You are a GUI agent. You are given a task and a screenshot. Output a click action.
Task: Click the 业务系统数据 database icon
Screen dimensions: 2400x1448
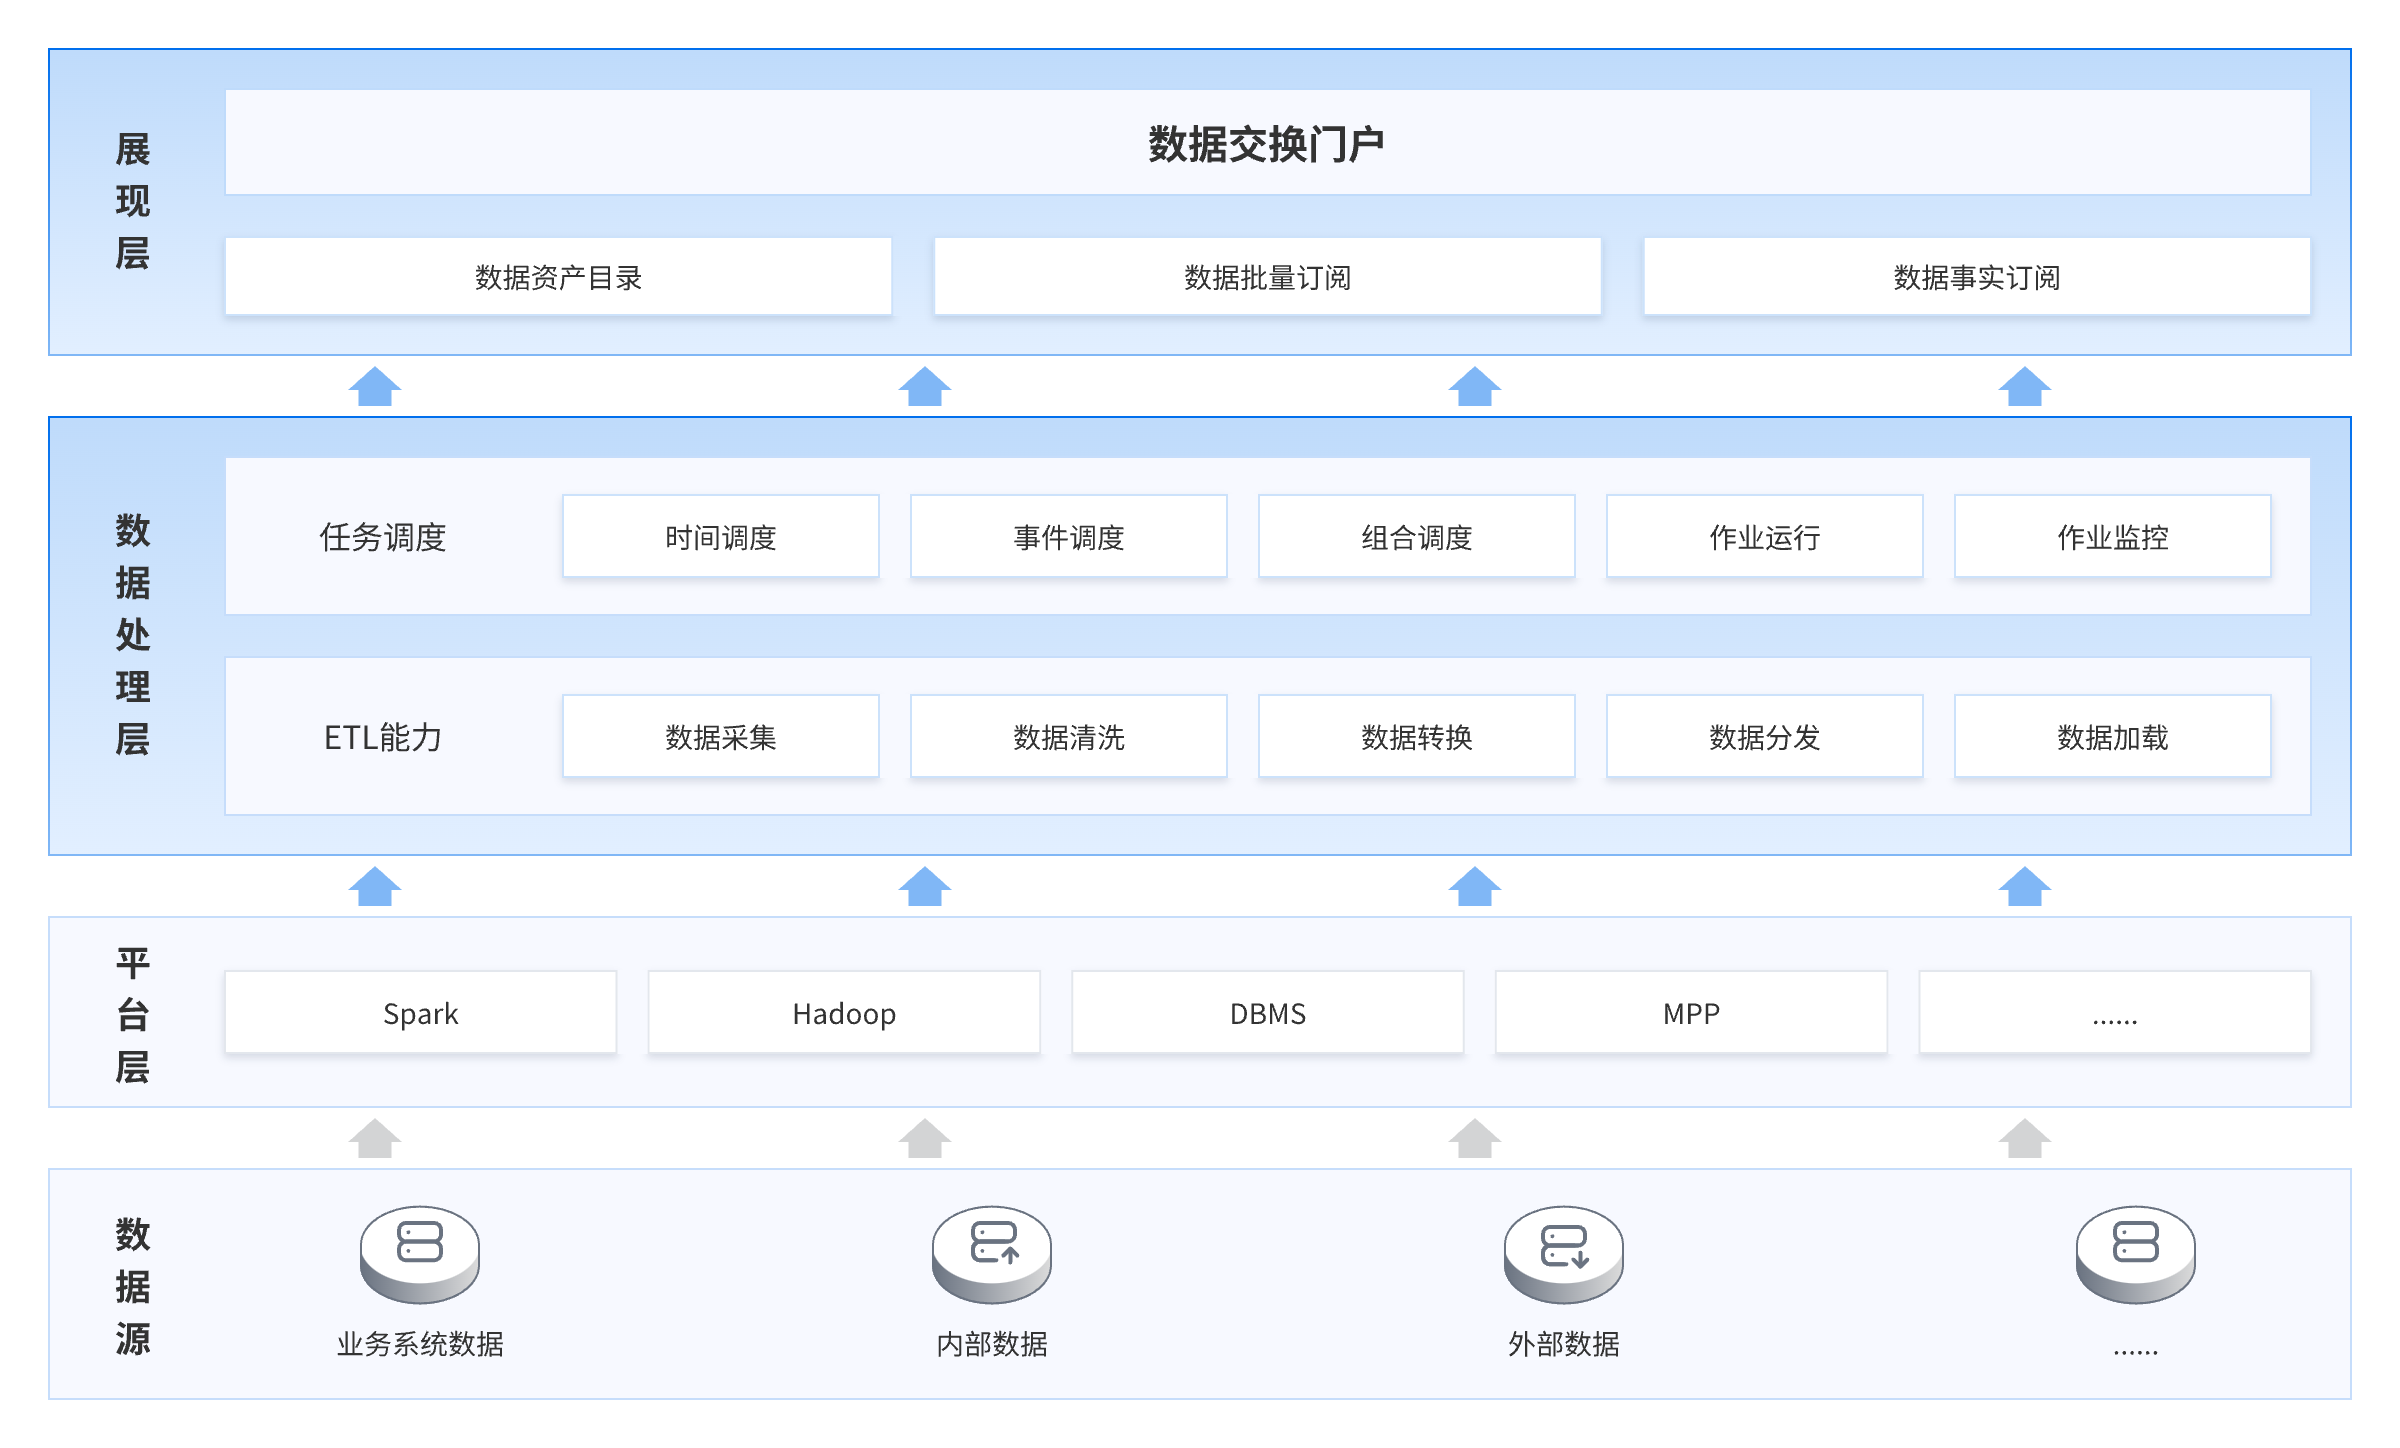[419, 1253]
